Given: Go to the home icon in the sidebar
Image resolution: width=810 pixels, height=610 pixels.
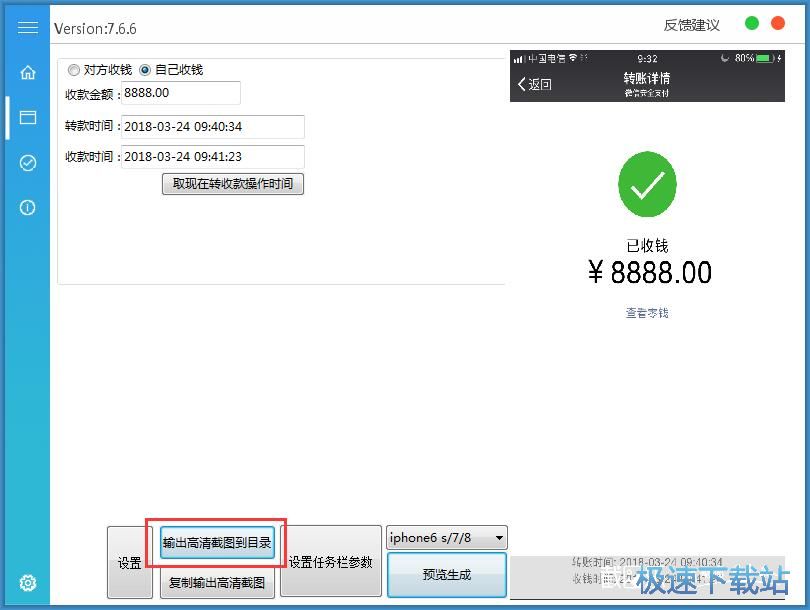Looking at the screenshot, I should (x=27, y=72).
